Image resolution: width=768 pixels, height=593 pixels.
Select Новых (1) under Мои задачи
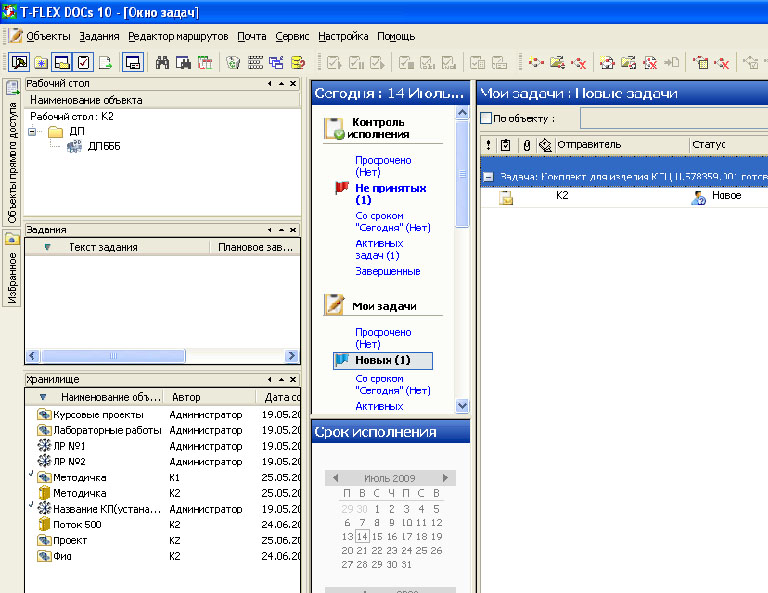[x=383, y=360]
